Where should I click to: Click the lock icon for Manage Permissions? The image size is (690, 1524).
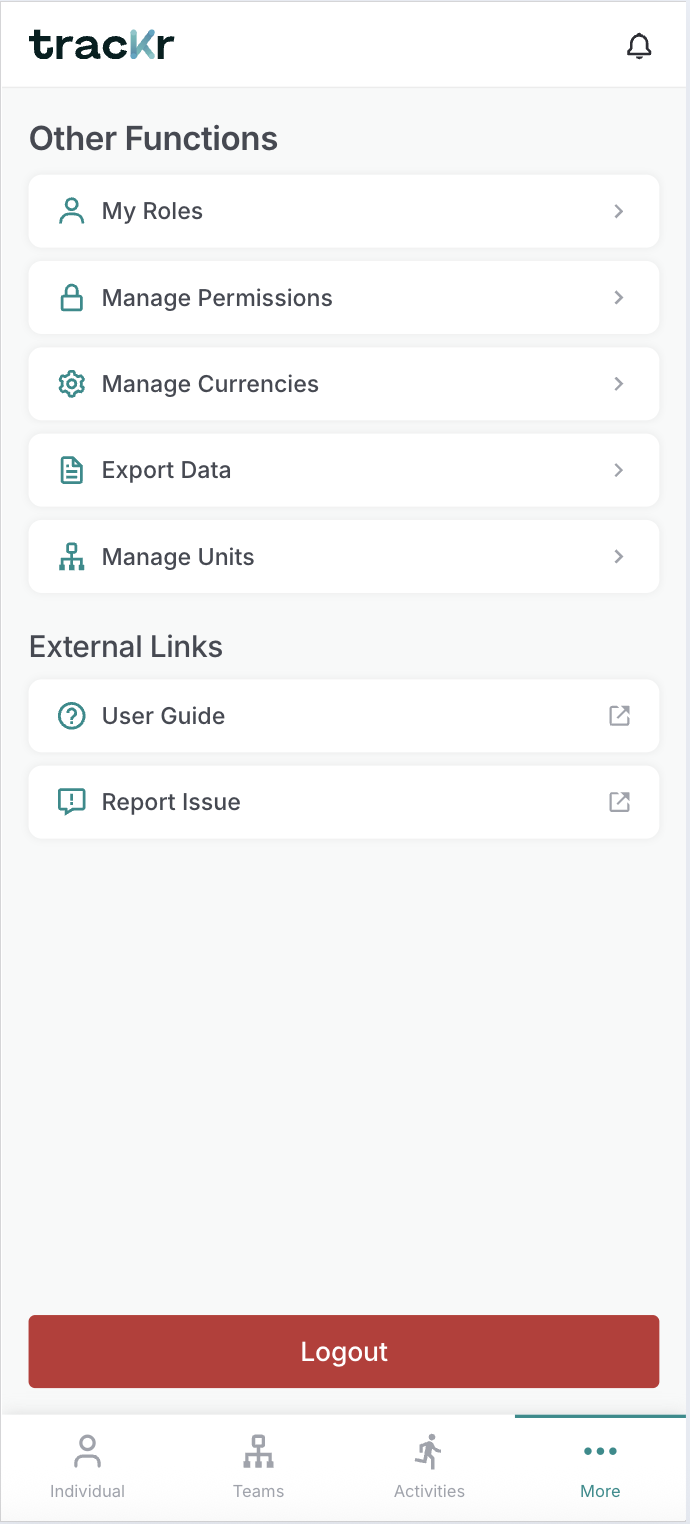pyautogui.click(x=72, y=298)
